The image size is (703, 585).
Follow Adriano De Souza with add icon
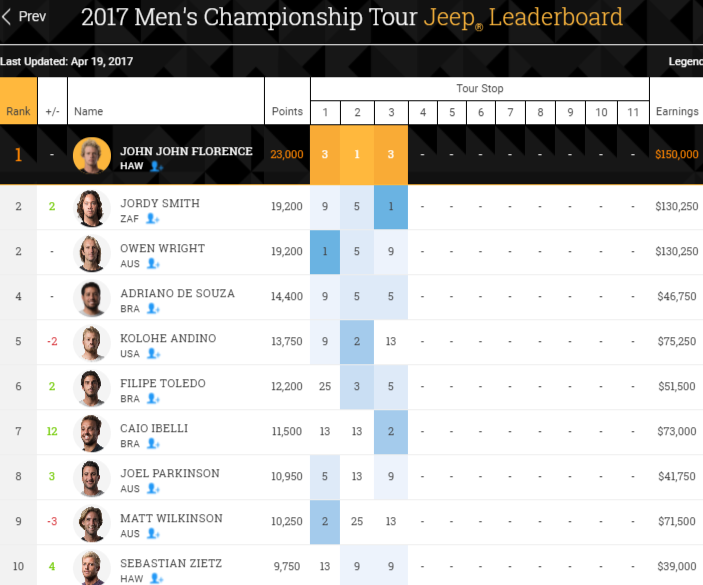153,309
